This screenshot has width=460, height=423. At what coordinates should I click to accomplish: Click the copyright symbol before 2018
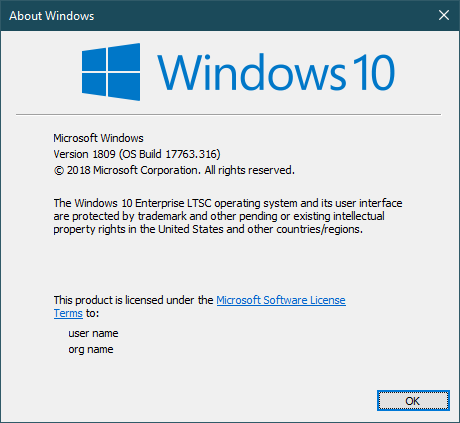[59, 170]
